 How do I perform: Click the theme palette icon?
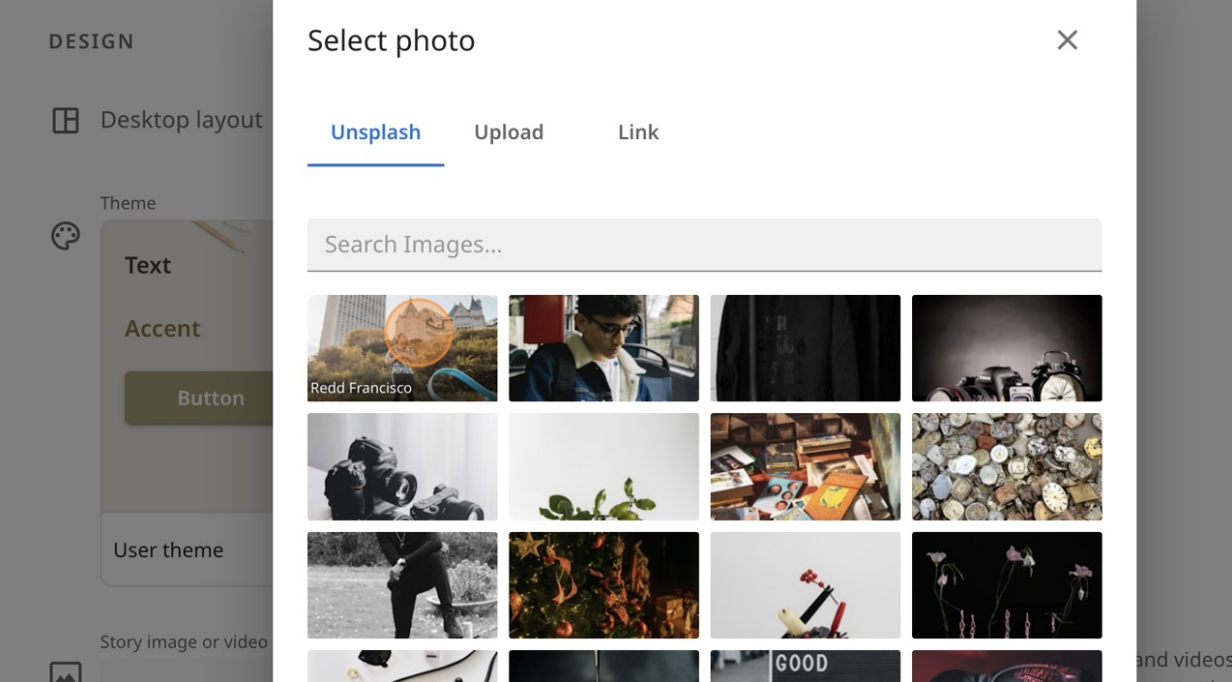click(x=65, y=236)
